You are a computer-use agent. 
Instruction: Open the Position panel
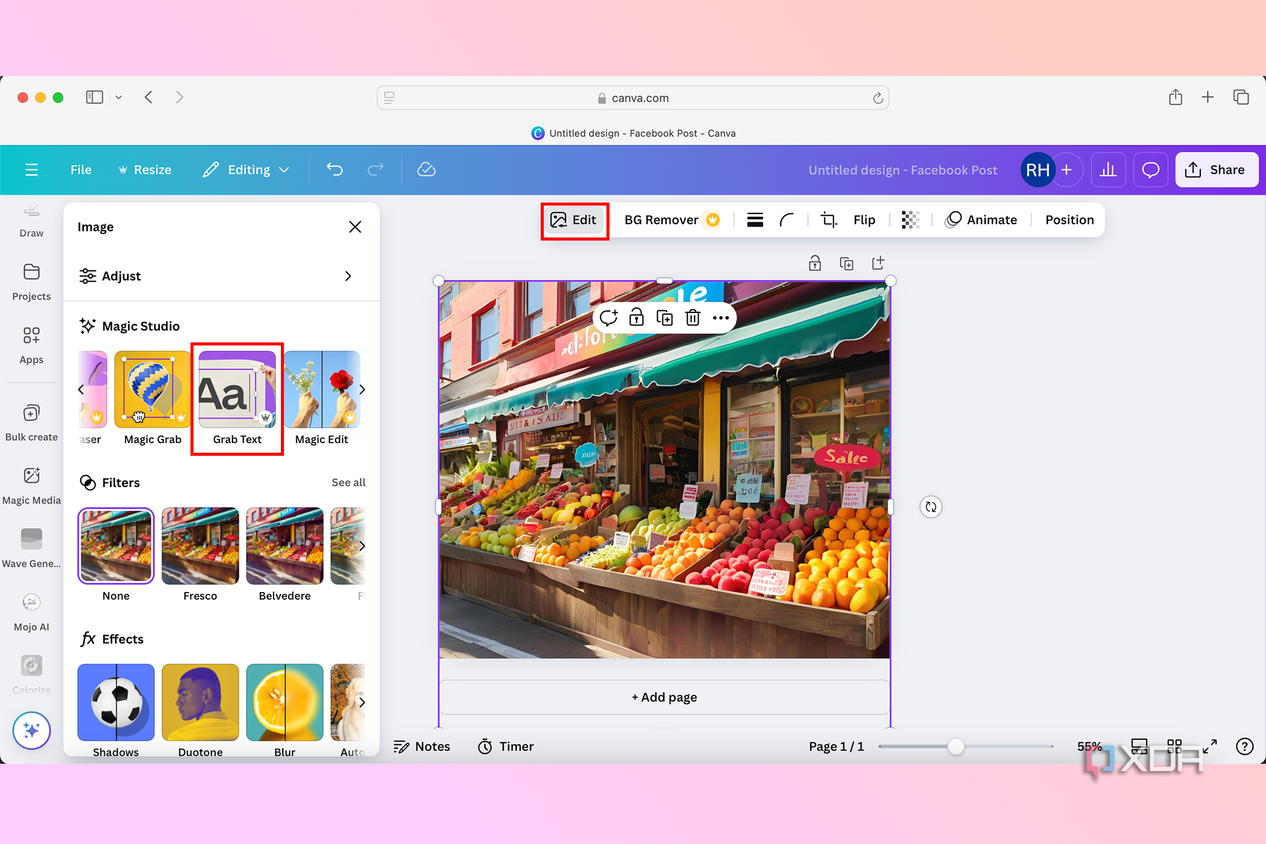[1069, 220]
